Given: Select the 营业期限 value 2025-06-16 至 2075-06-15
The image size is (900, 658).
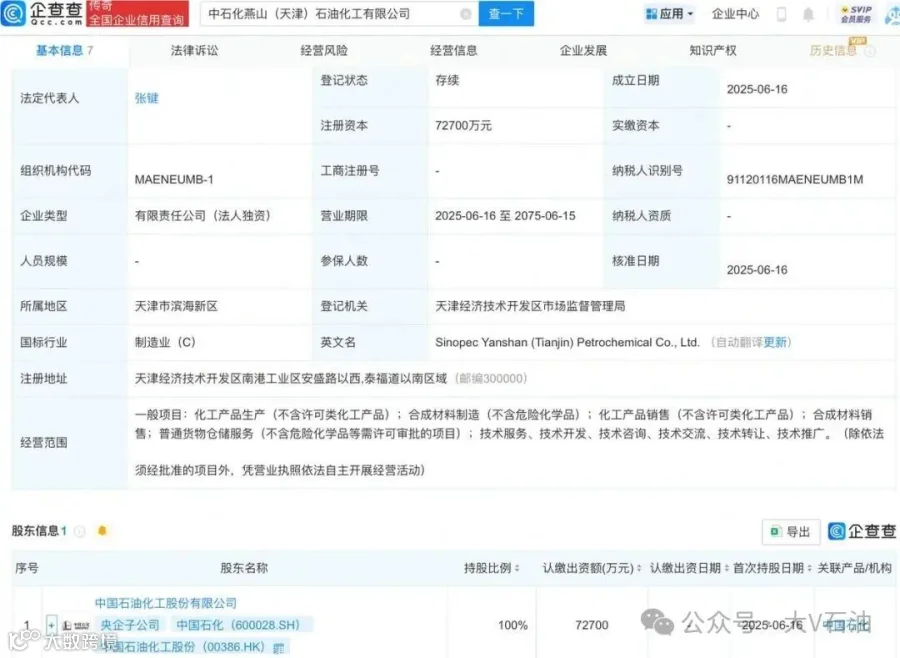Looking at the screenshot, I should point(505,216).
